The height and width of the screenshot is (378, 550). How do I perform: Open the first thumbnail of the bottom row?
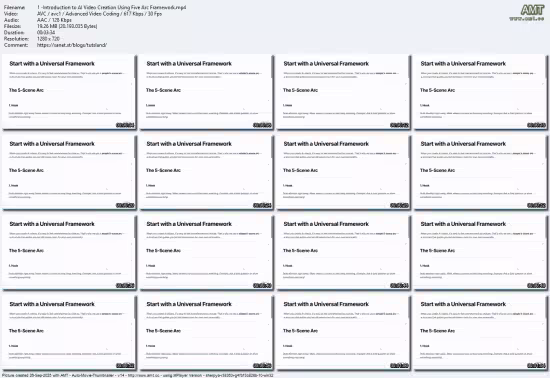click(x=69, y=332)
